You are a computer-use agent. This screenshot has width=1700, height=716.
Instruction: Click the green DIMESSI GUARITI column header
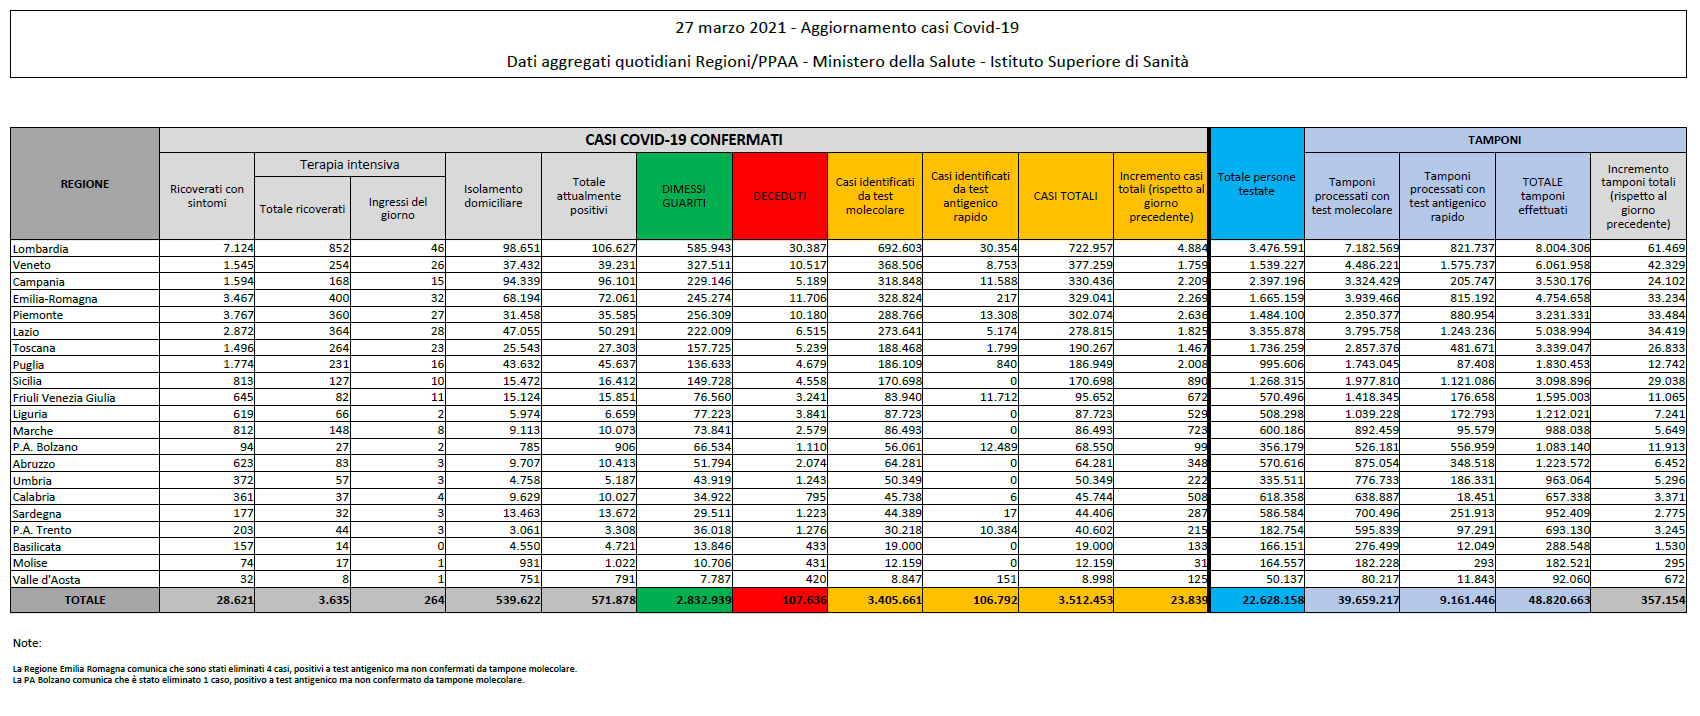(684, 196)
